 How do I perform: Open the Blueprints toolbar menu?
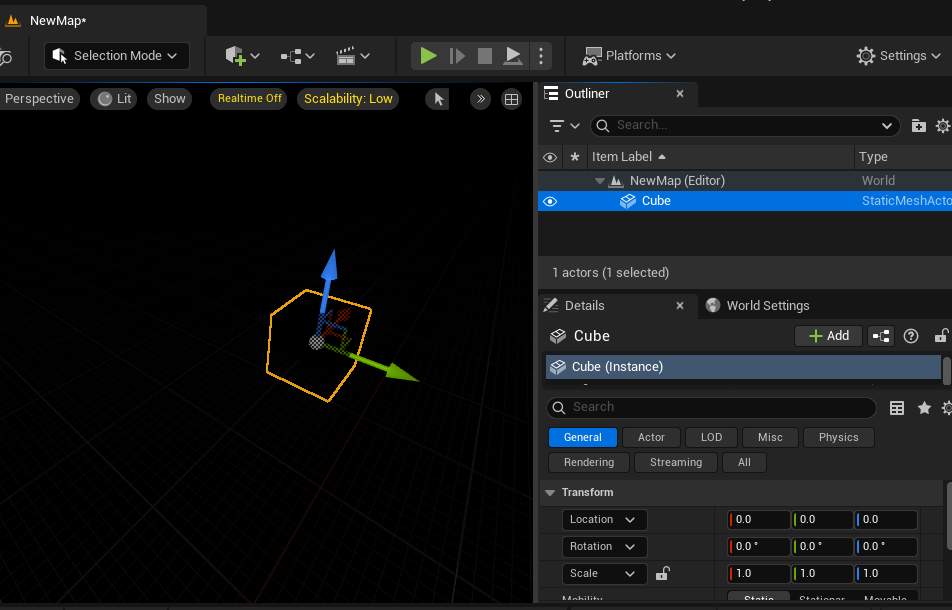click(298, 56)
